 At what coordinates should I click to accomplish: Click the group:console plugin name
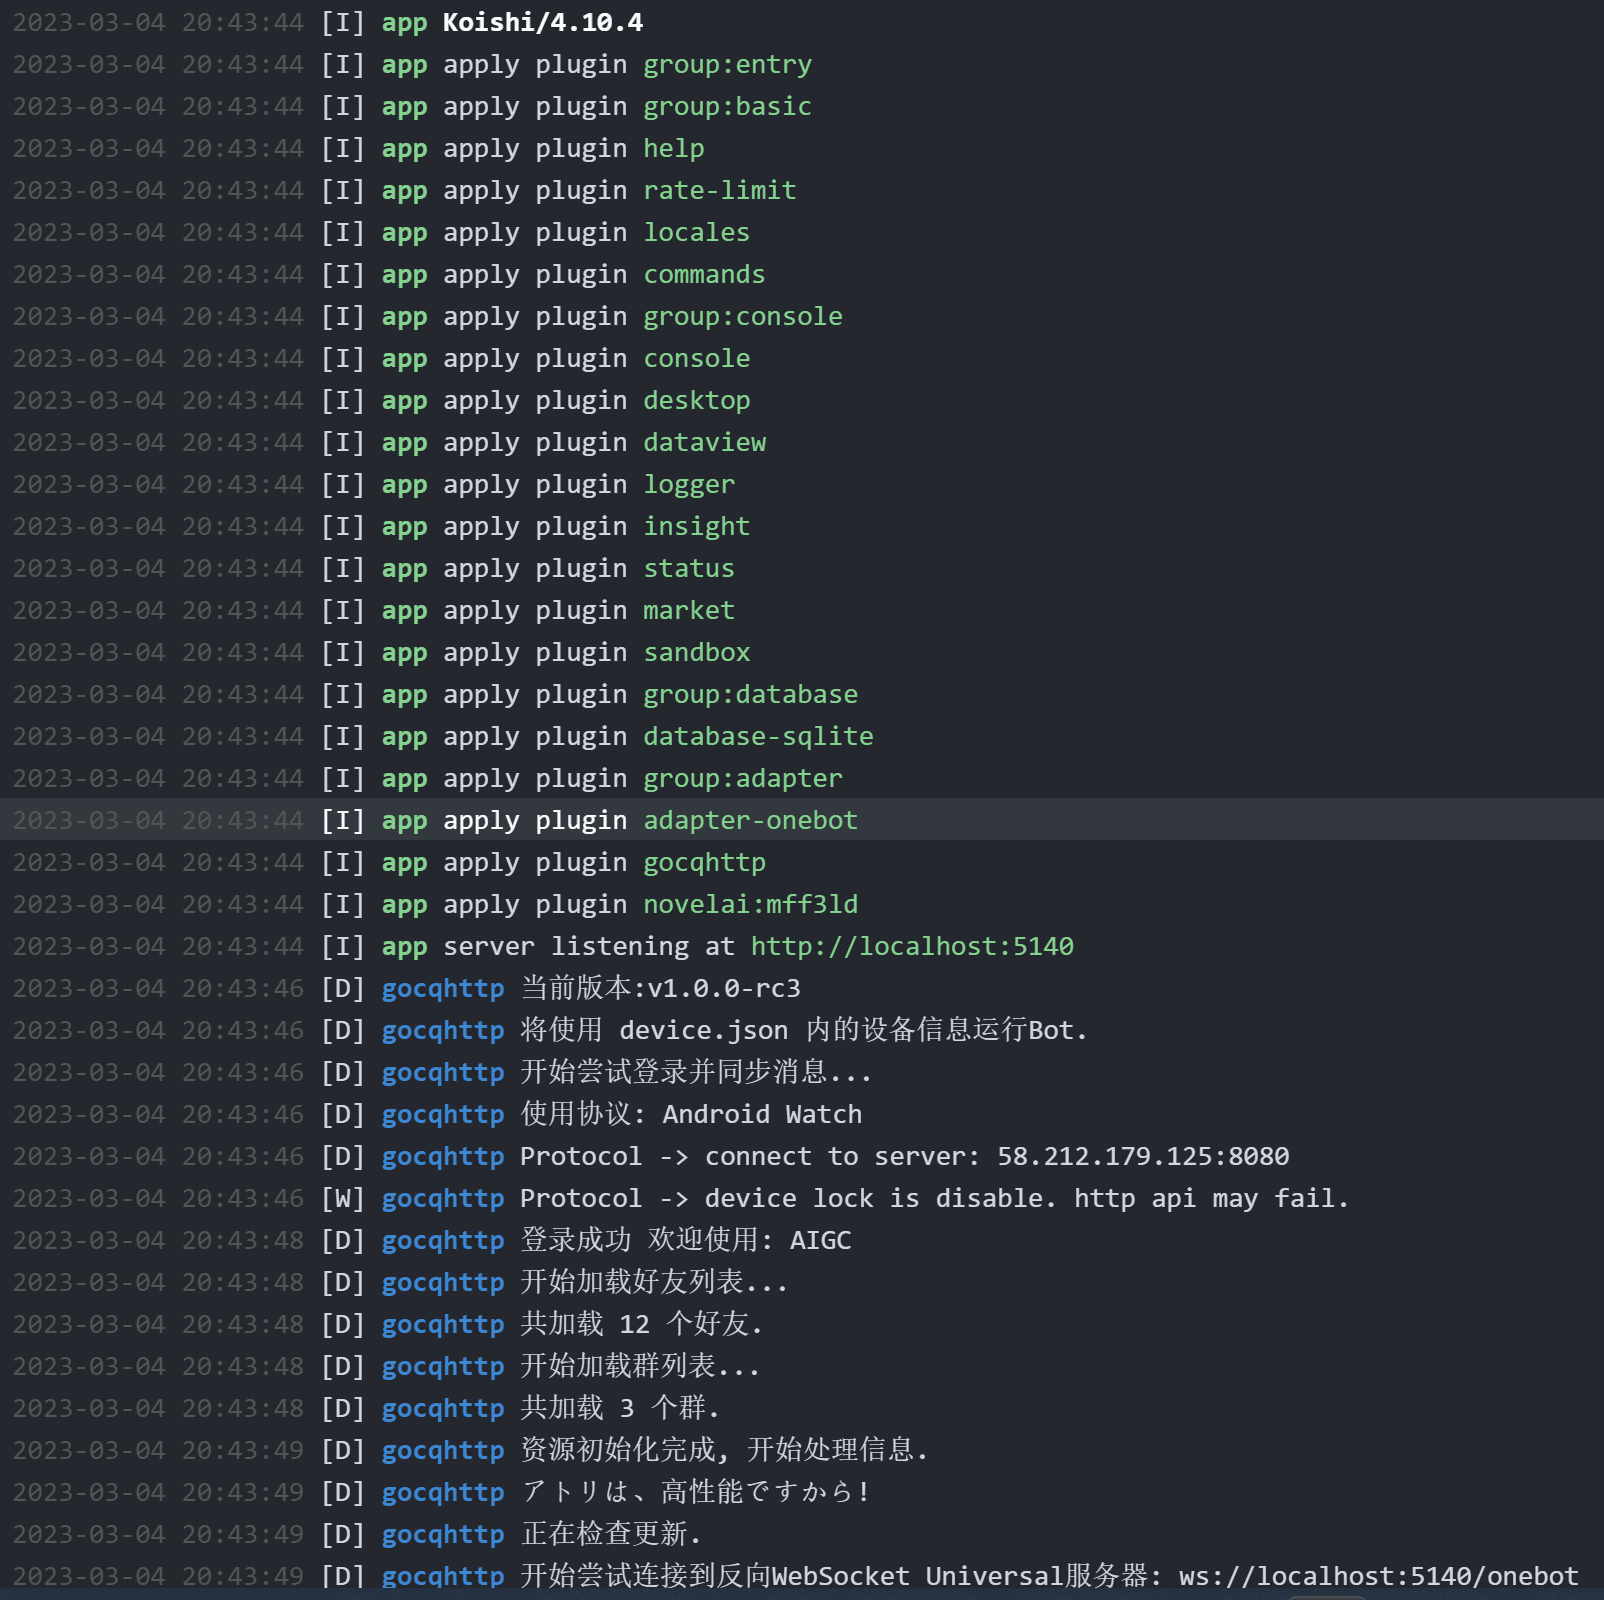point(742,316)
